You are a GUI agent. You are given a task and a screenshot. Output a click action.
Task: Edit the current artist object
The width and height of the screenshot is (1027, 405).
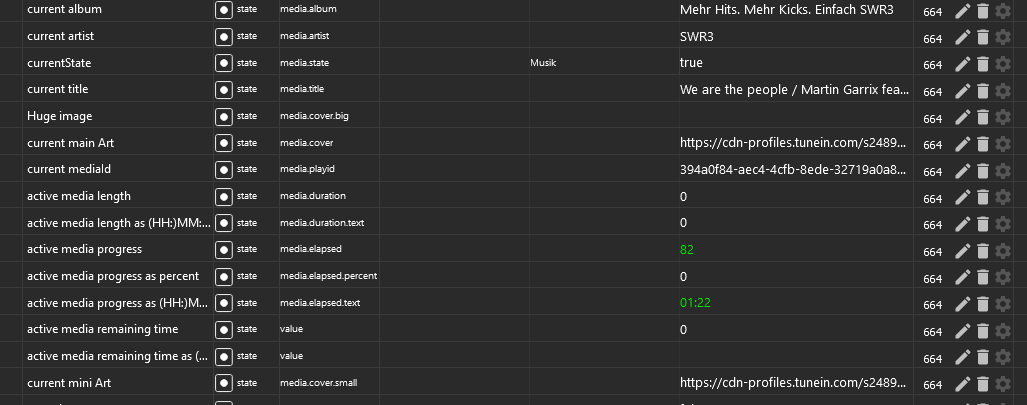coord(962,37)
